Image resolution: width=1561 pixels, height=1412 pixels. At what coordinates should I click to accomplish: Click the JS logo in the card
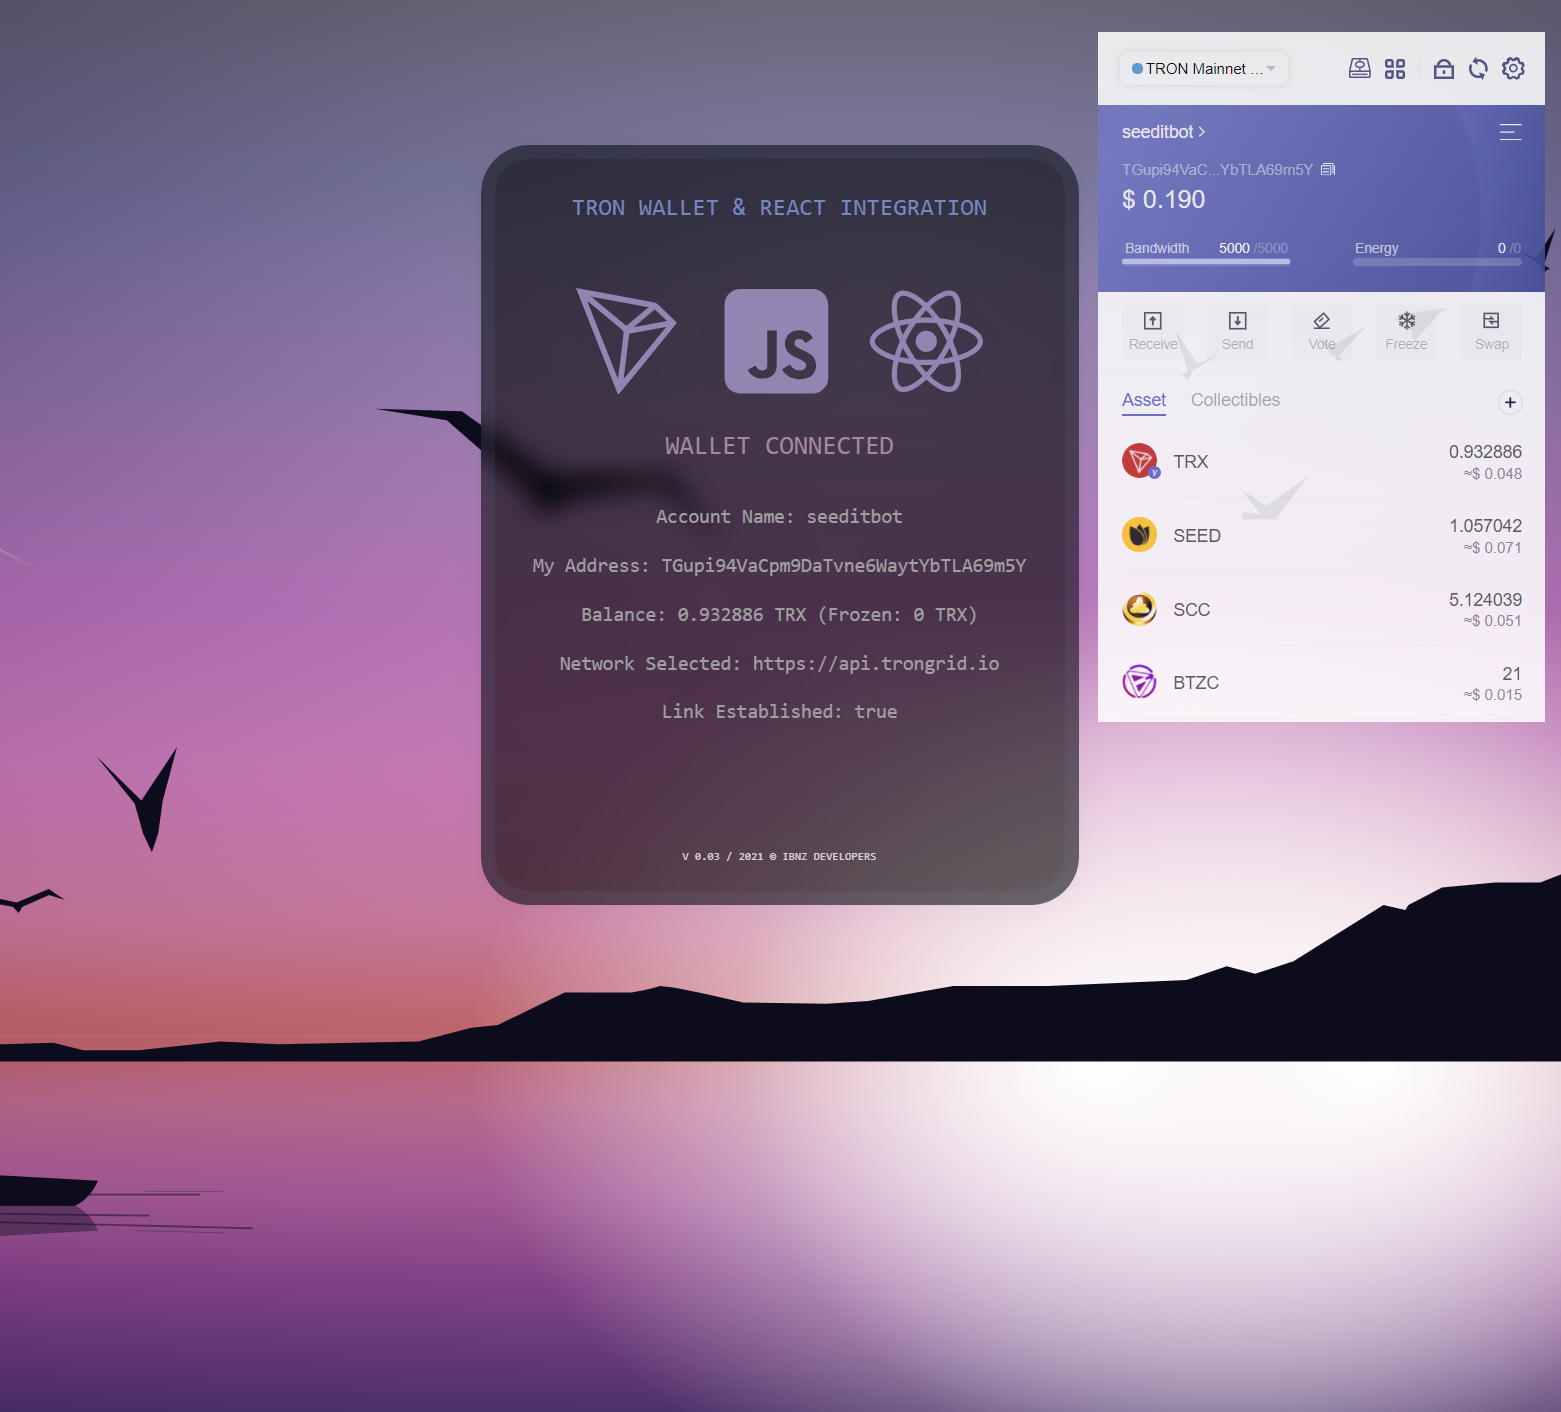tap(776, 341)
